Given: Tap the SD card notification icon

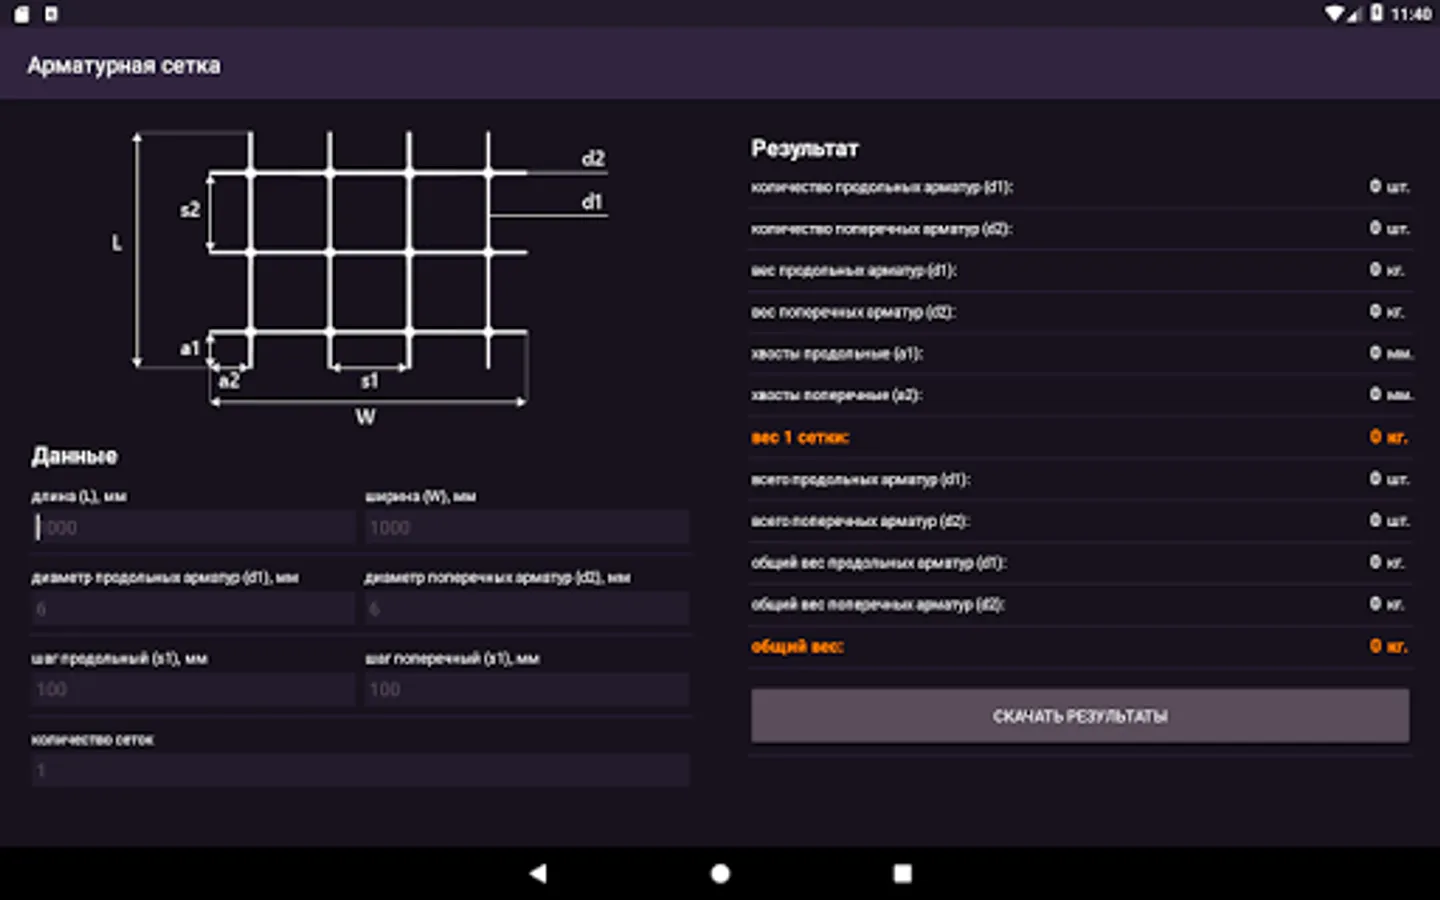Looking at the screenshot, I should pyautogui.click(x=21, y=14).
